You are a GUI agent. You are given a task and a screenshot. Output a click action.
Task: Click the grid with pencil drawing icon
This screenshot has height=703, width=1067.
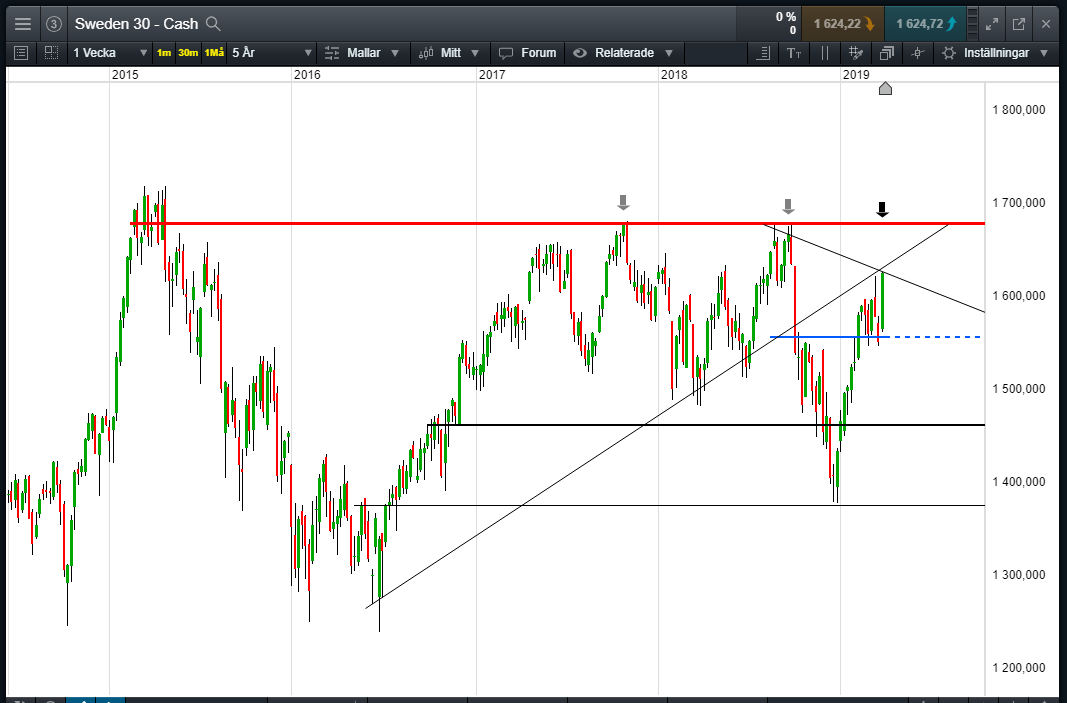[856, 52]
